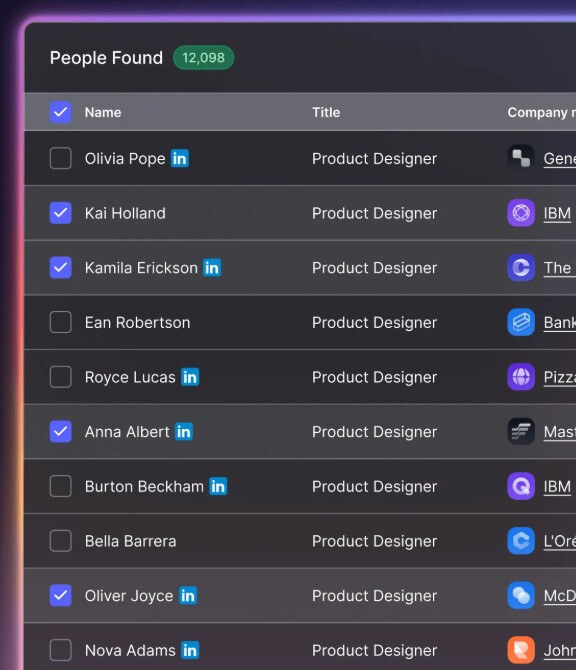576x670 pixels.
Task: Click company logo in Olivia Pope's row
Action: pos(521,159)
